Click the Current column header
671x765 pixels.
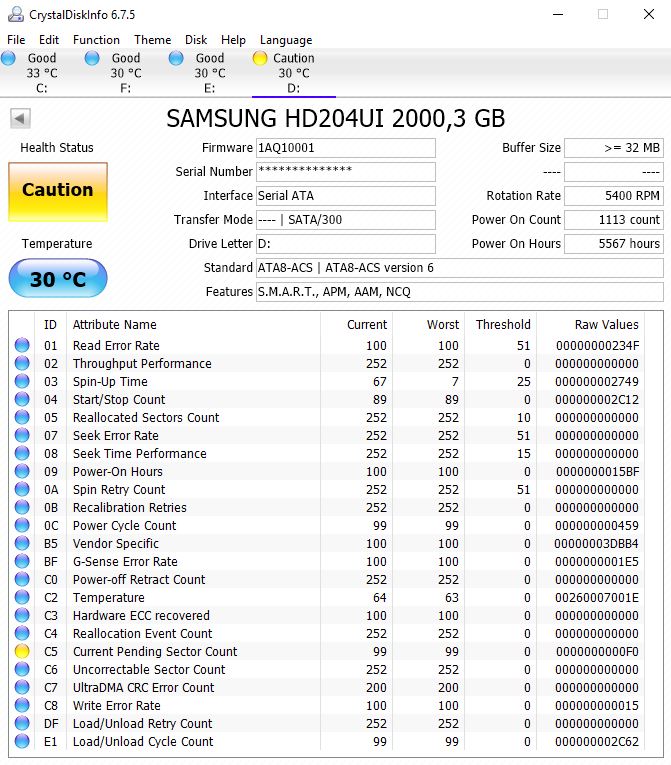[x=367, y=324]
